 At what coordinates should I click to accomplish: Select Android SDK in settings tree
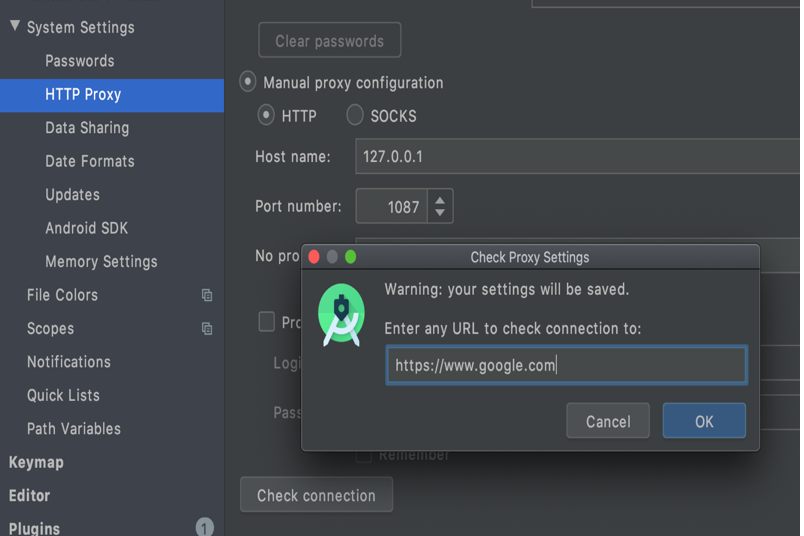(x=87, y=228)
